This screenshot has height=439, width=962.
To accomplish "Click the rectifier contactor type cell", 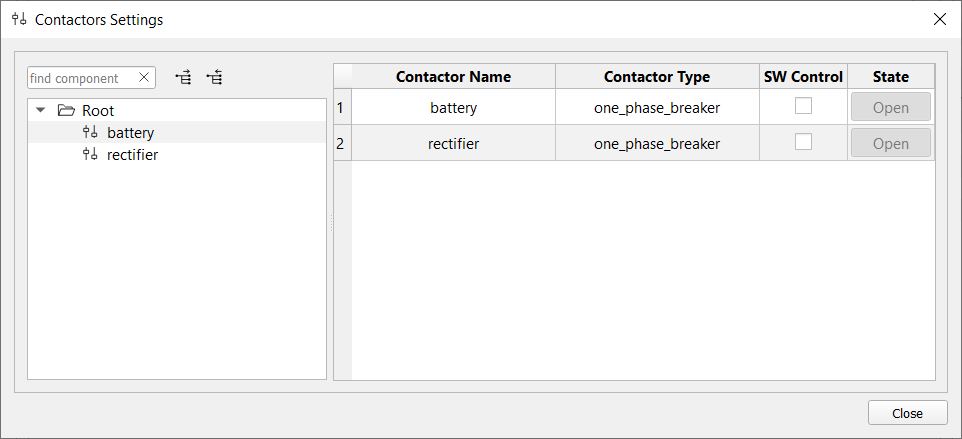I will [x=656, y=143].
